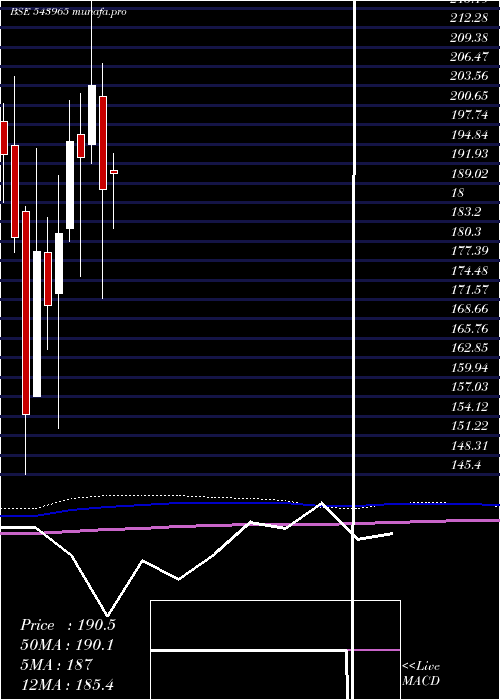
Task: Click the 197.74 axis value
Action: tap(469, 115)
